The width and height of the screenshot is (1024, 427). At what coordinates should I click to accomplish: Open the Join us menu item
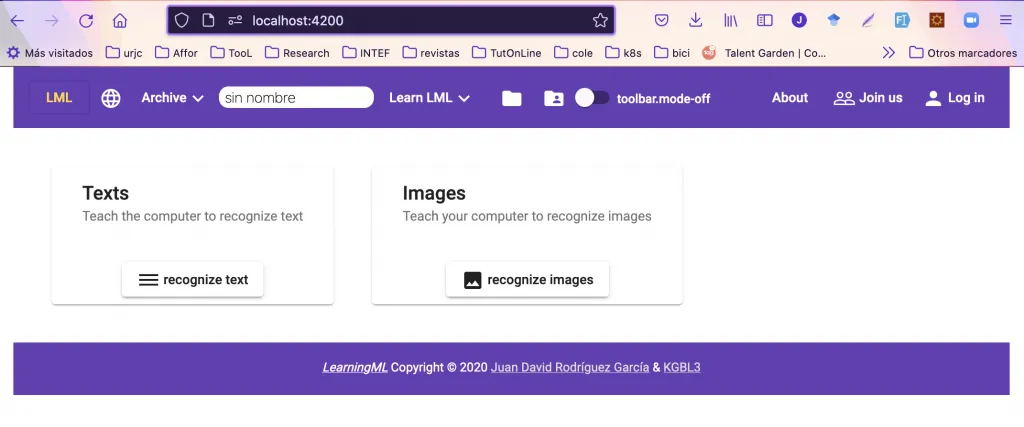click(x=868, y=98)
